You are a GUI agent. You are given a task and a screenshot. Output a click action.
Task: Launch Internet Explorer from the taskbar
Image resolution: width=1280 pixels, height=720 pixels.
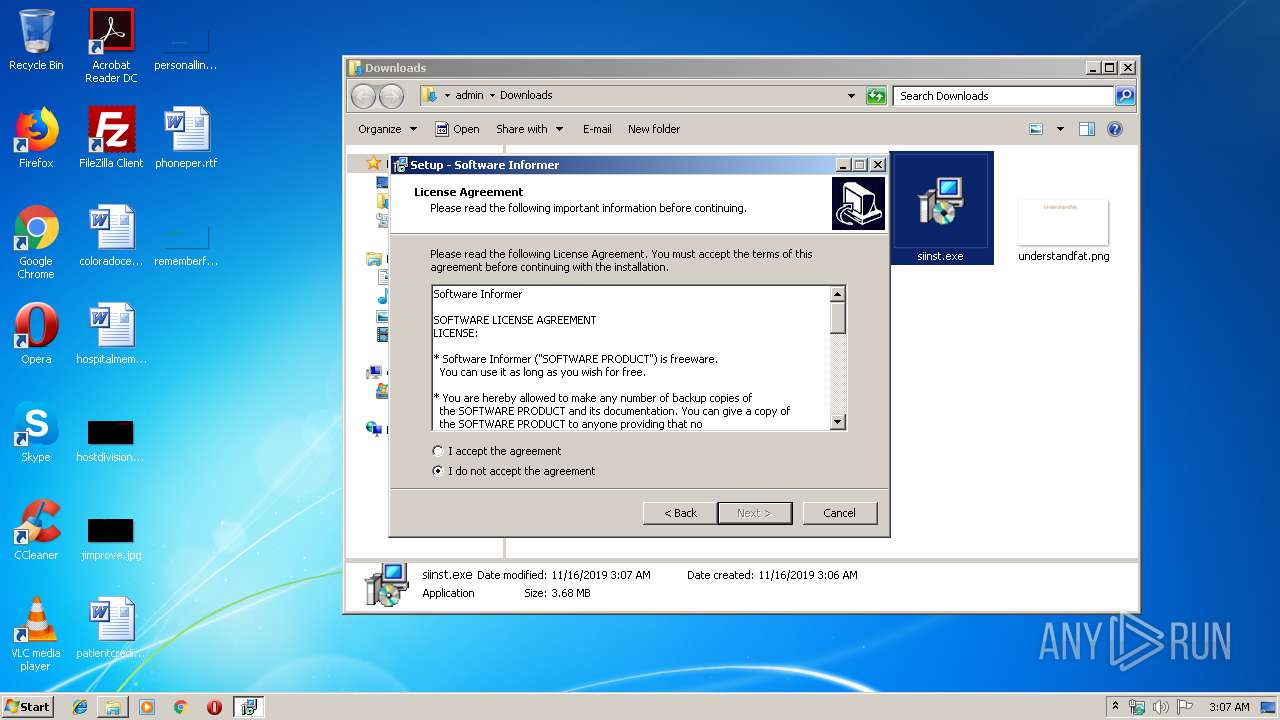point(80,707)
